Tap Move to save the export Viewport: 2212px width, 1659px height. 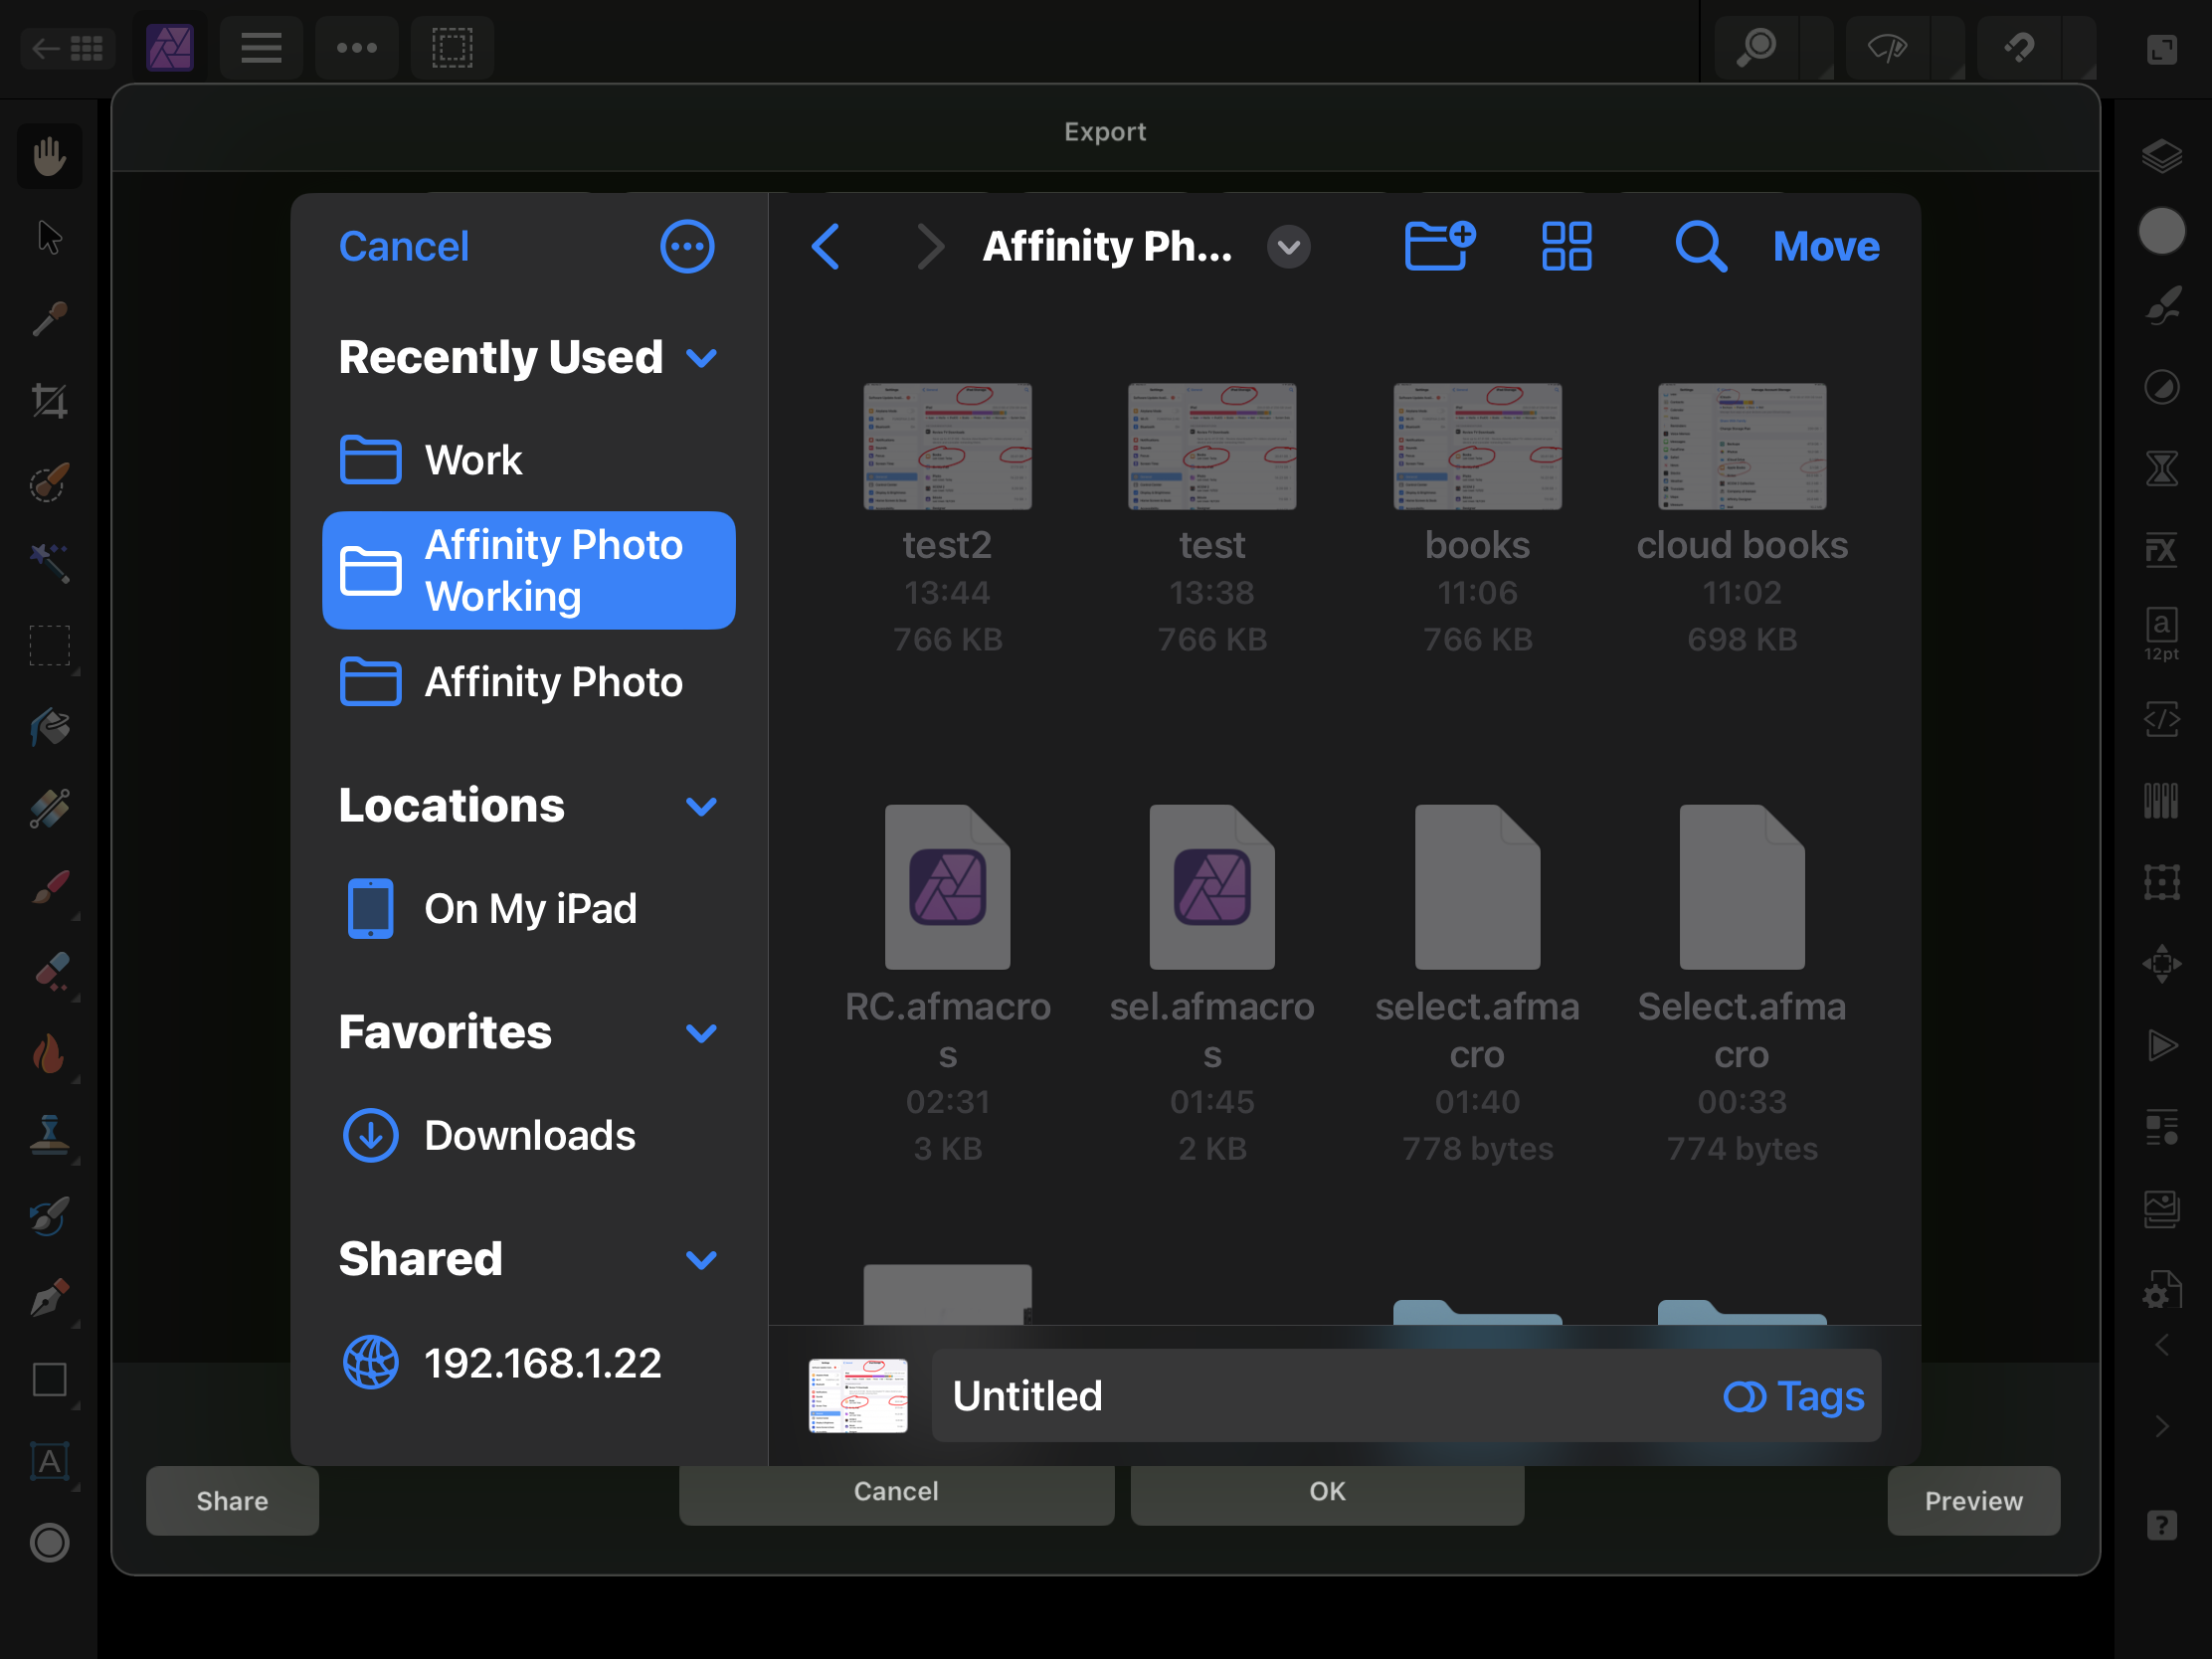point(1826,247)
